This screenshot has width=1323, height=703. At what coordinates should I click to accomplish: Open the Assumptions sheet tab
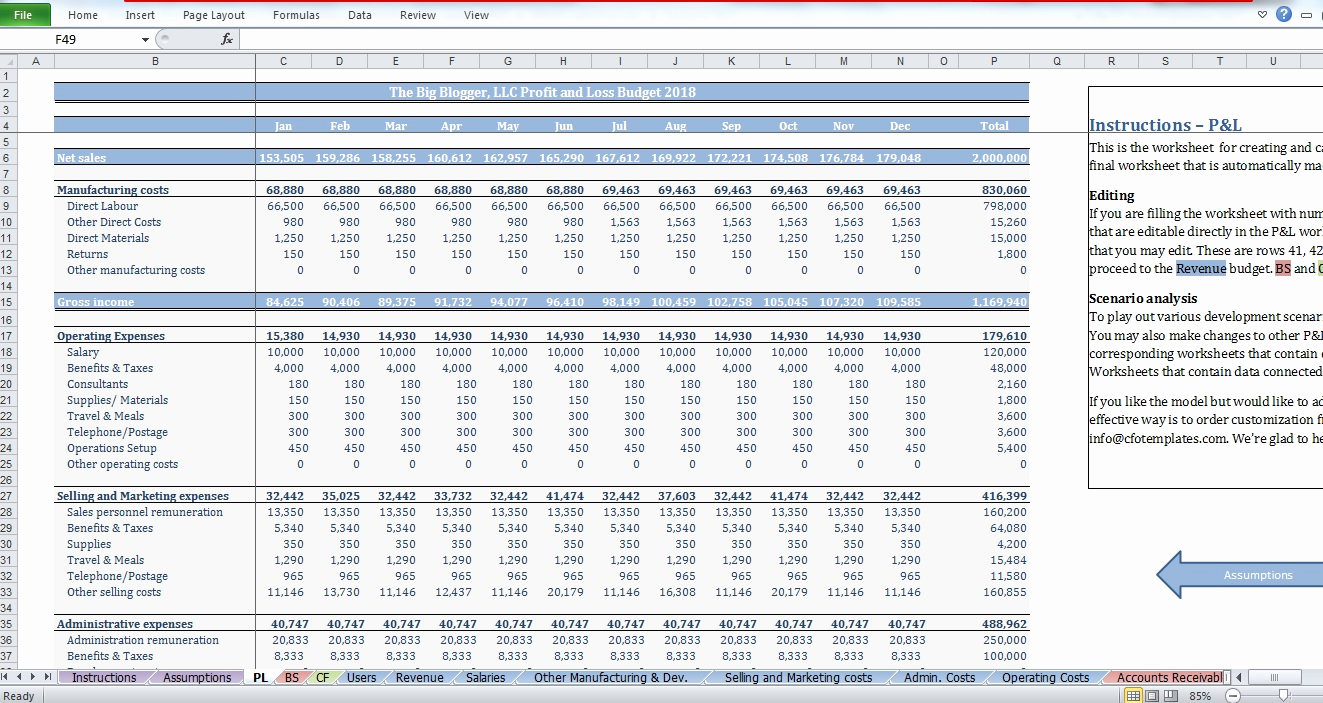(197, 678)
